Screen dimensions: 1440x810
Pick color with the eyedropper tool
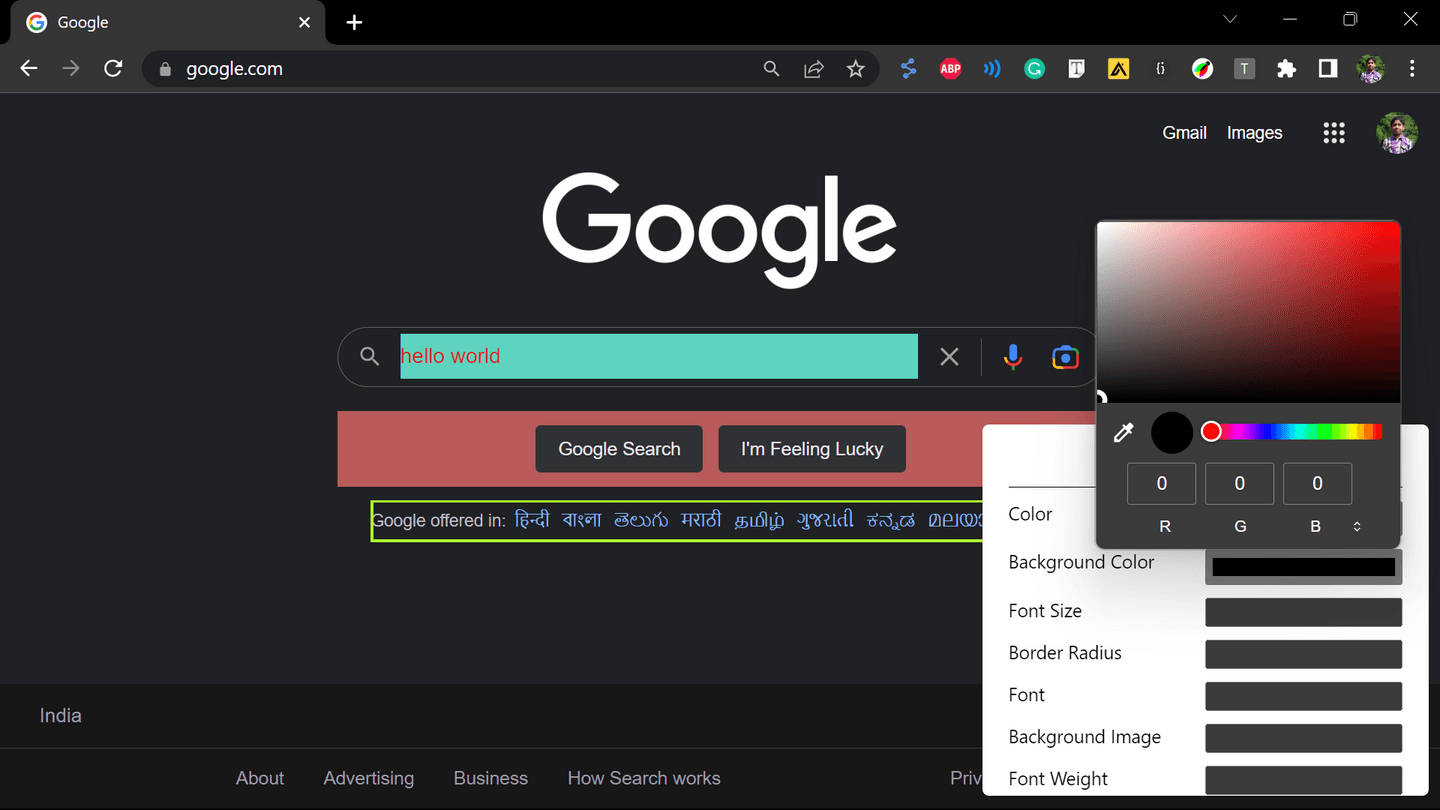pos(1124,432)
